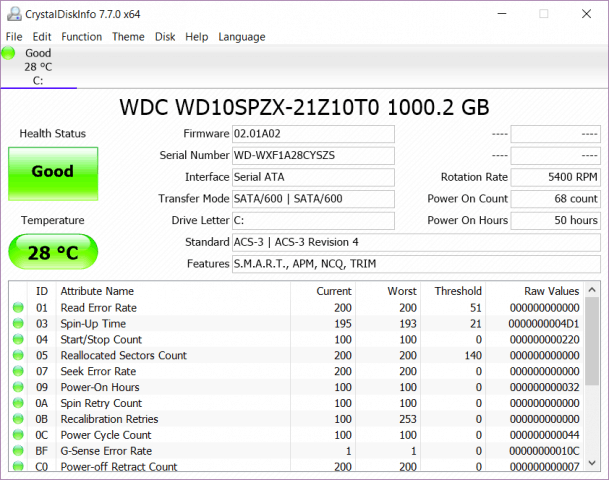Click the green disk status orb for C:
This screenshot has width=609, height=480.
coord(8,53)
